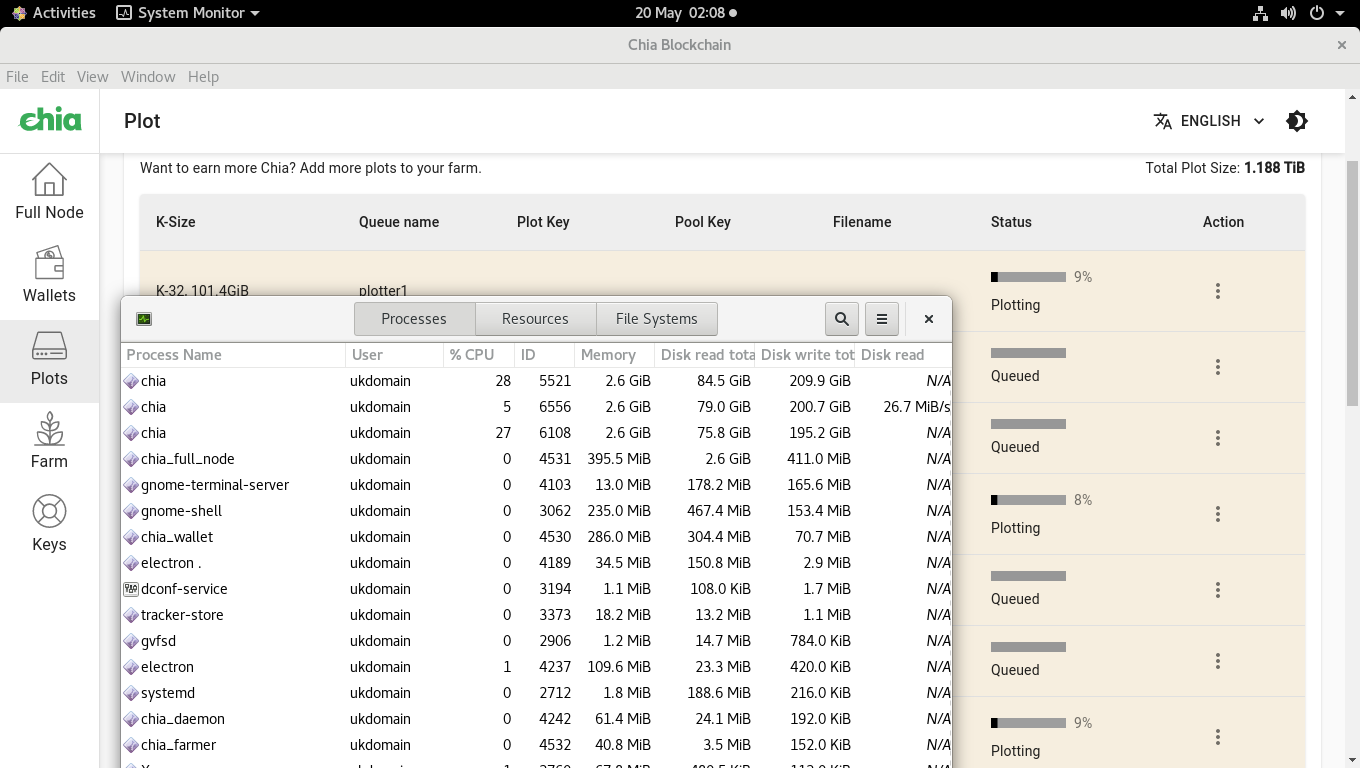Select the chia_wallet process row

click(537, 537)
